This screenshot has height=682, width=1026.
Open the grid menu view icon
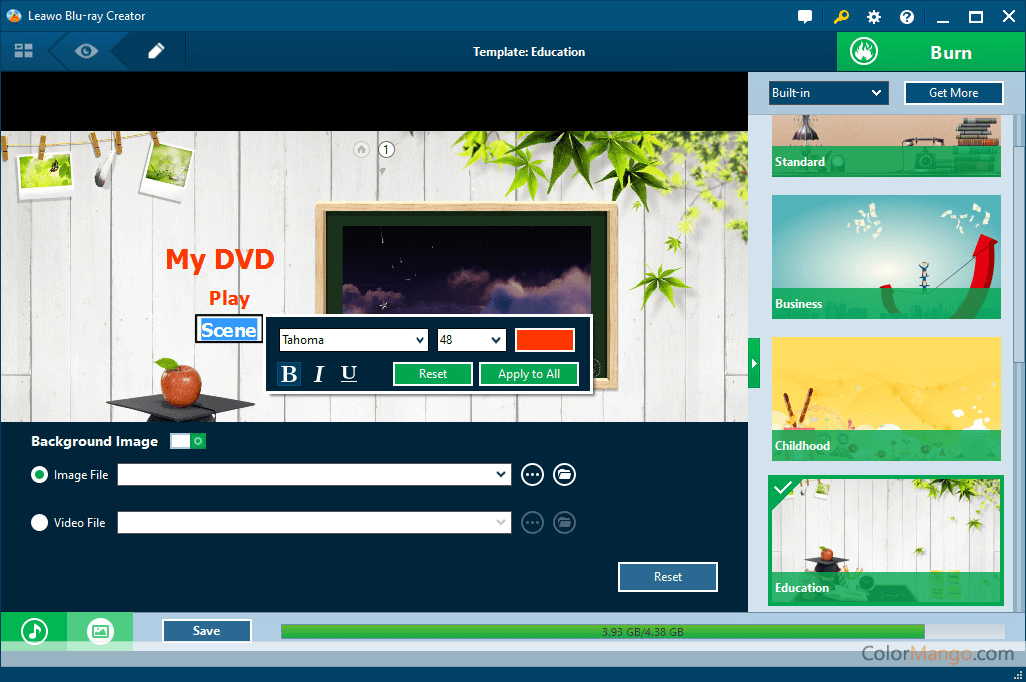pyautogui.click(x=24, y=51)
